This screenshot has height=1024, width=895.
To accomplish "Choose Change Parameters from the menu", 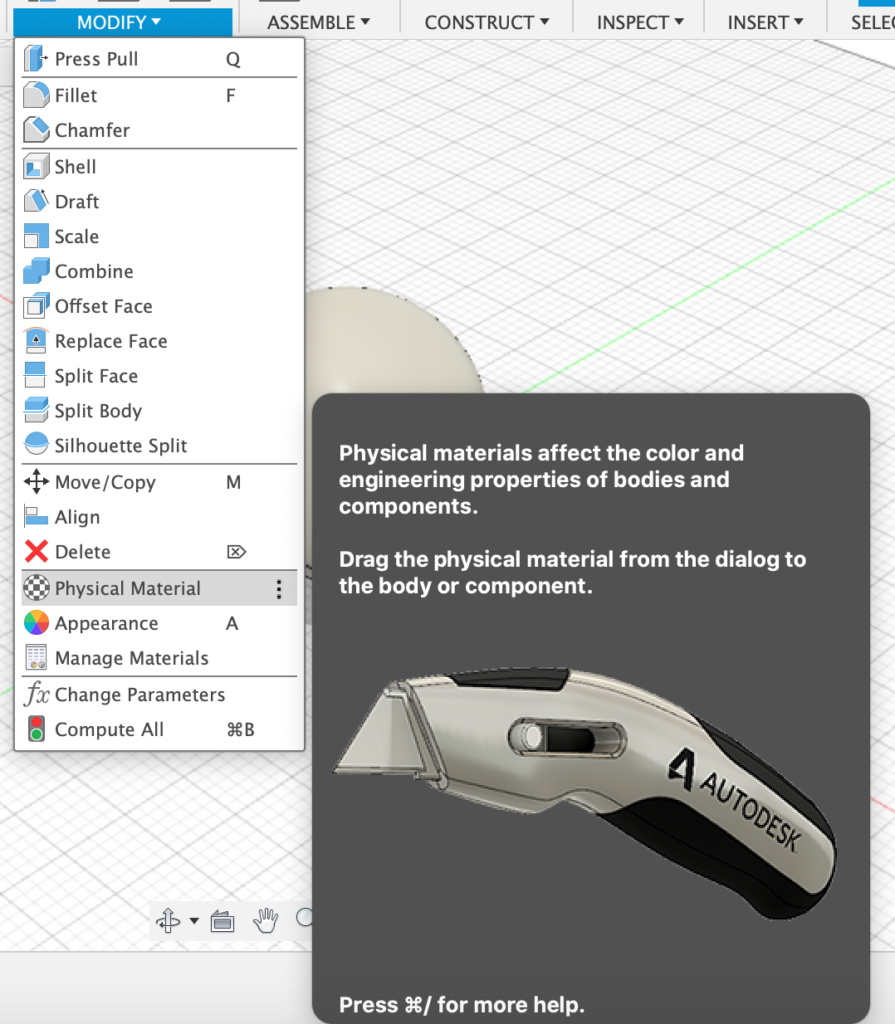I will click(x=139, y=695).
